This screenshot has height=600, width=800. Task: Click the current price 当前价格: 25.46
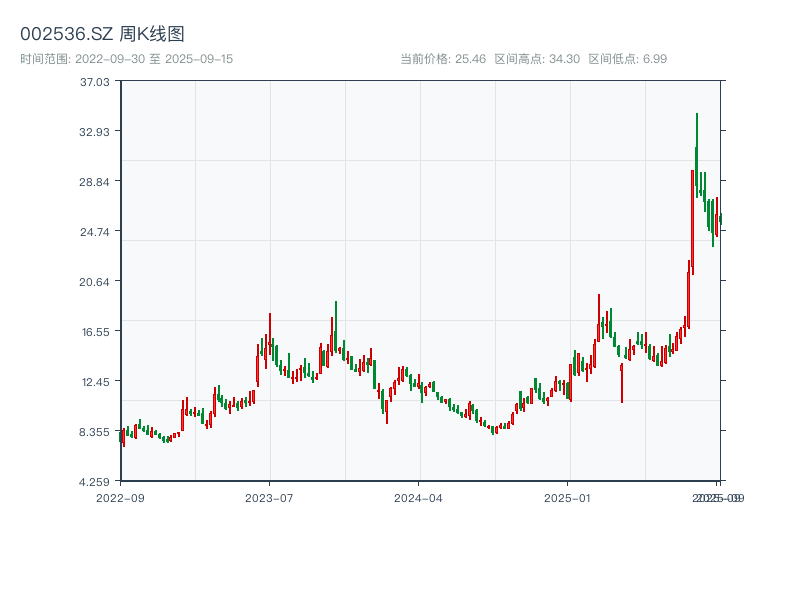(443, 59)
